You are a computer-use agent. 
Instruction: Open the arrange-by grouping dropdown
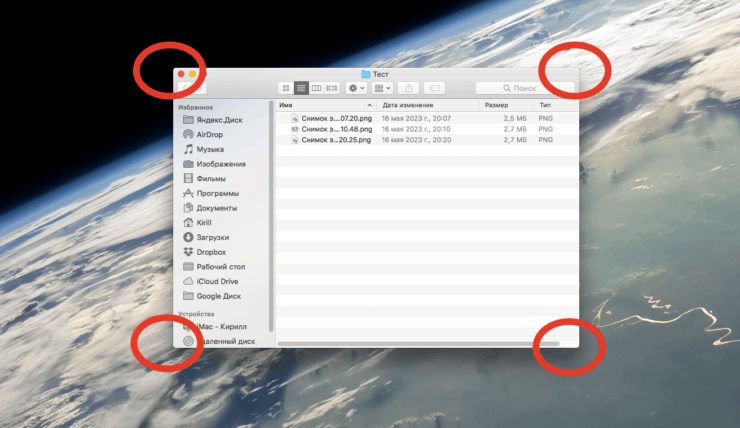tap(382, 88)
